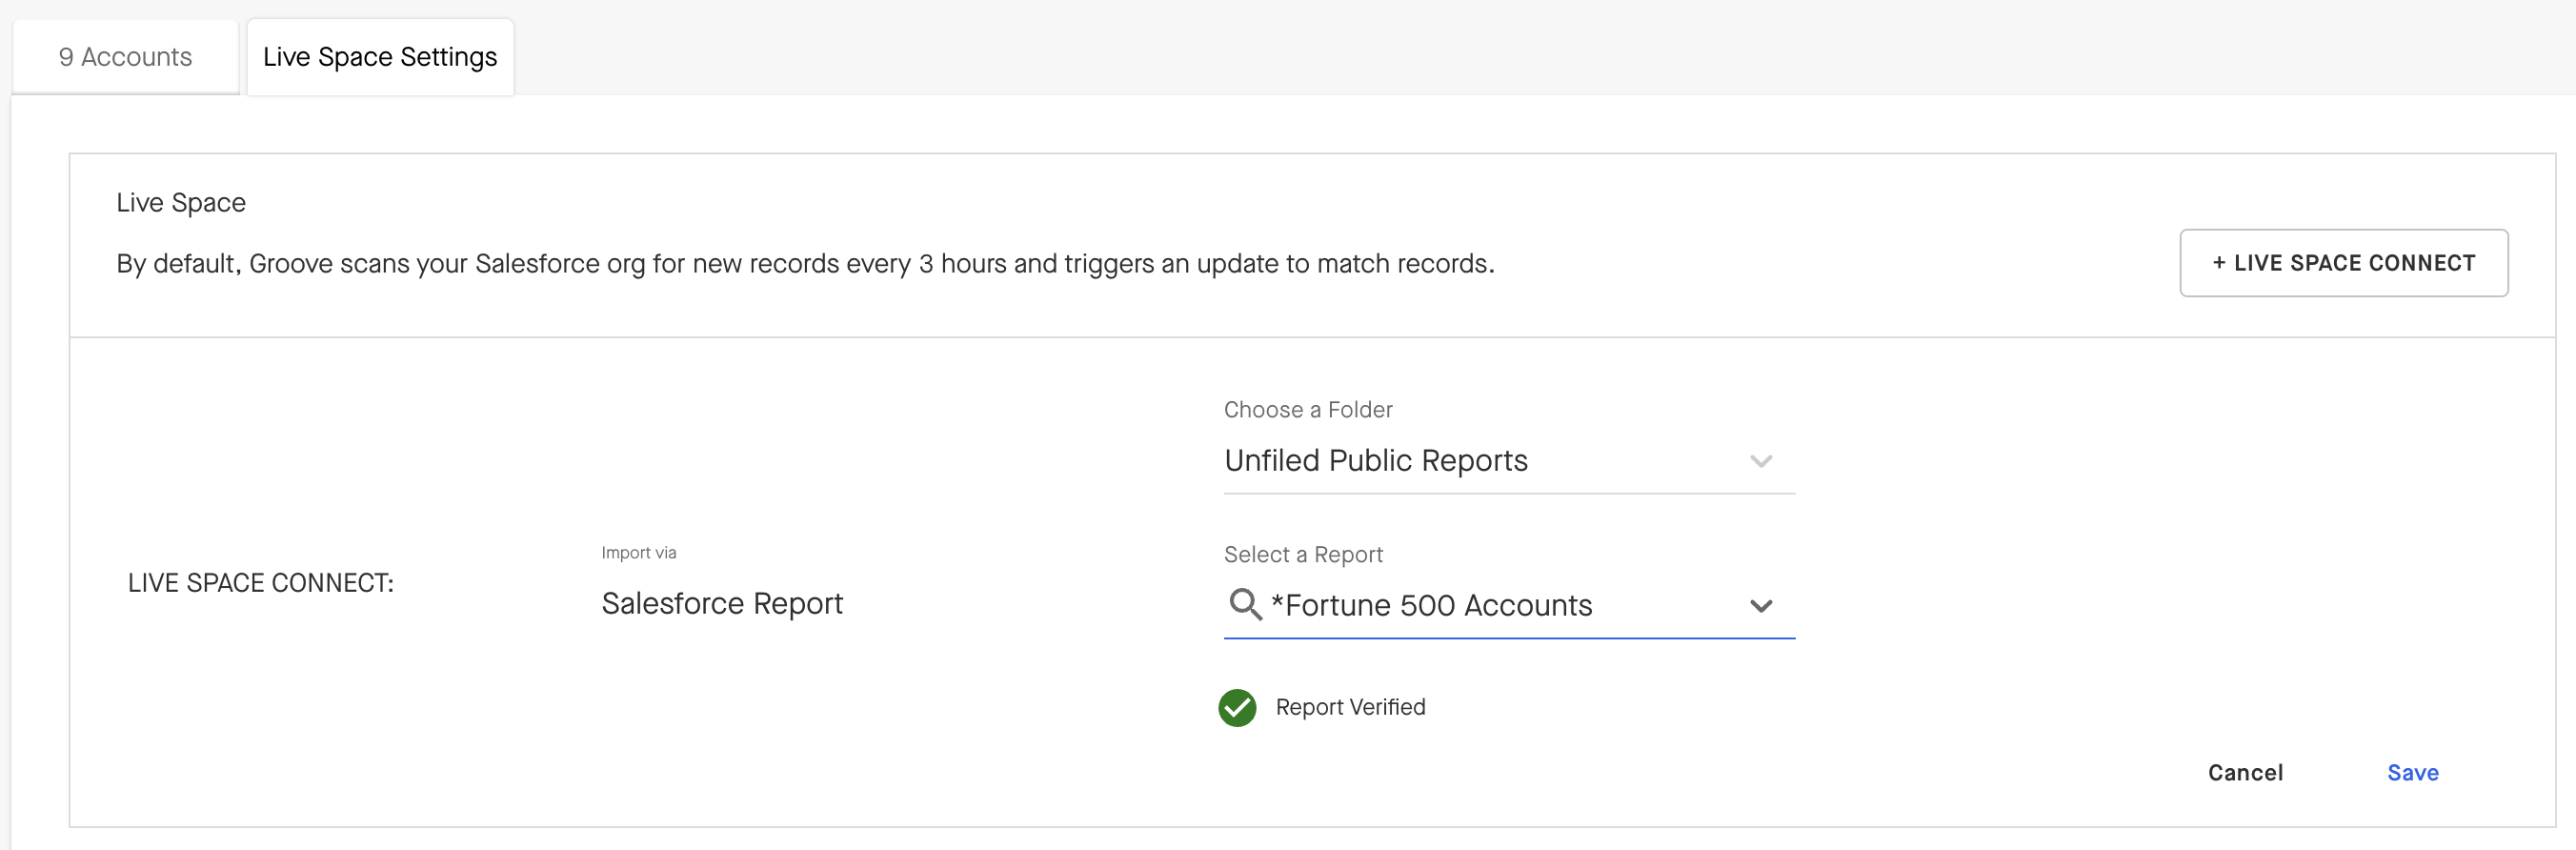Viewport: 2576px width, 850px height.
Task: Expand the Choose a Folder chevron arrow
Action: coord(1760,461)
